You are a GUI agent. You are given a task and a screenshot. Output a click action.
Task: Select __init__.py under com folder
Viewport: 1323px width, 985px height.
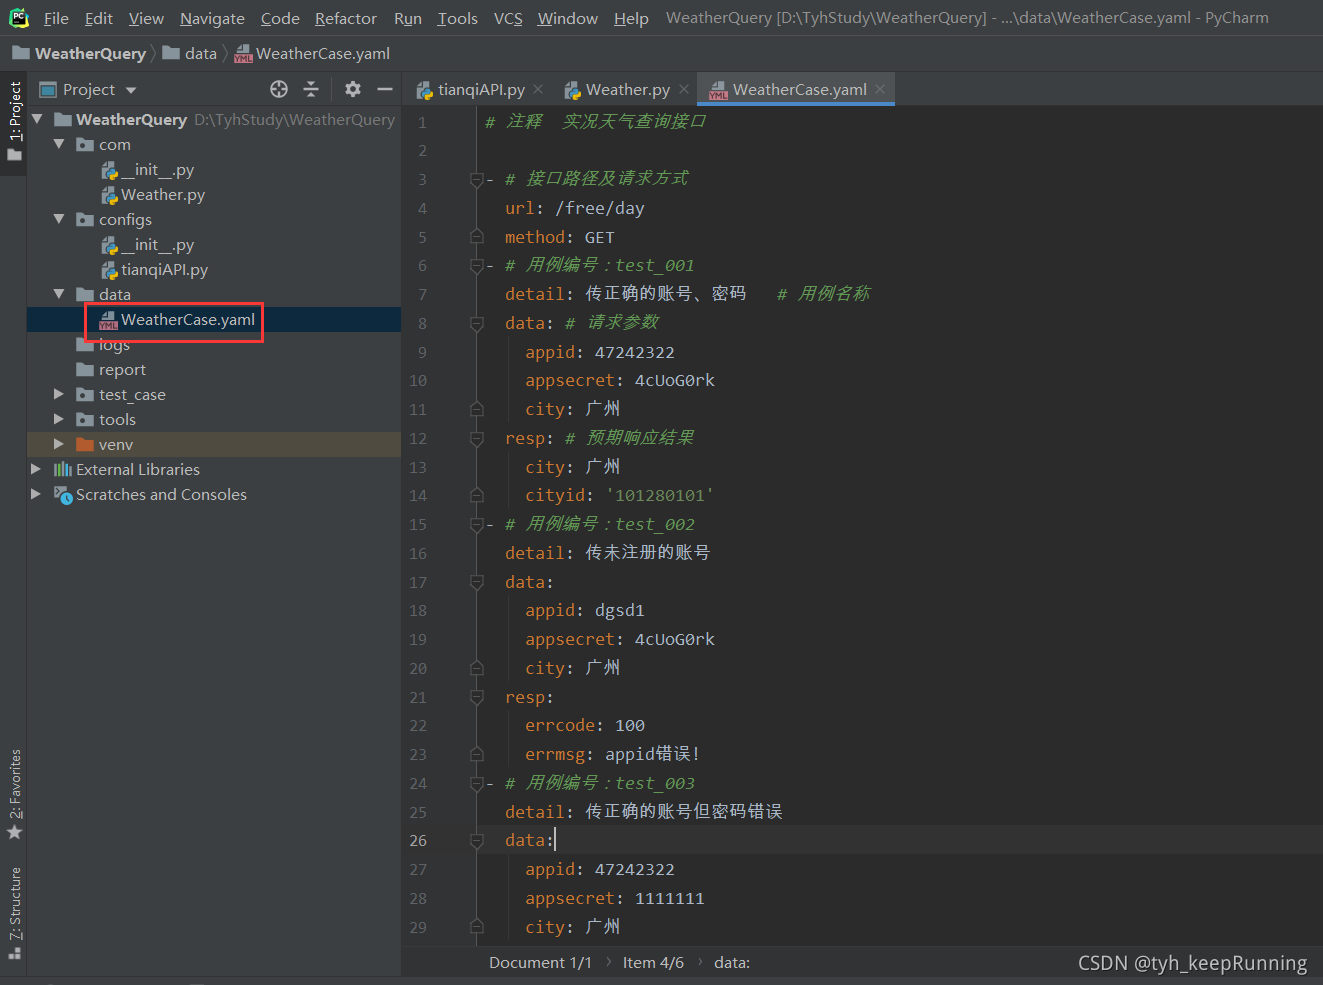coord(148,169)
